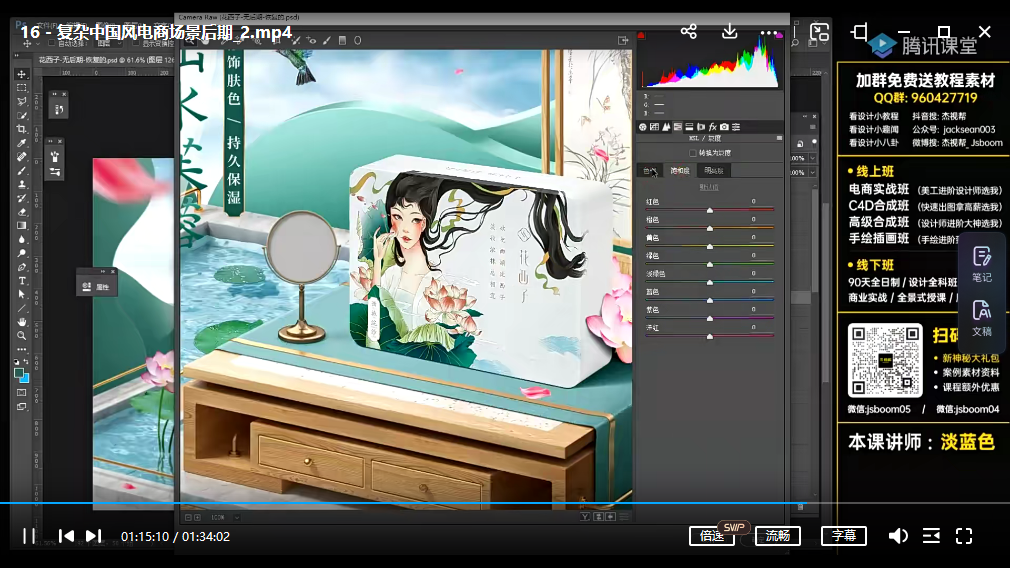The width and height of the screenshot is (1010, 568).
Task: Download the video
Action: (729, 32)
